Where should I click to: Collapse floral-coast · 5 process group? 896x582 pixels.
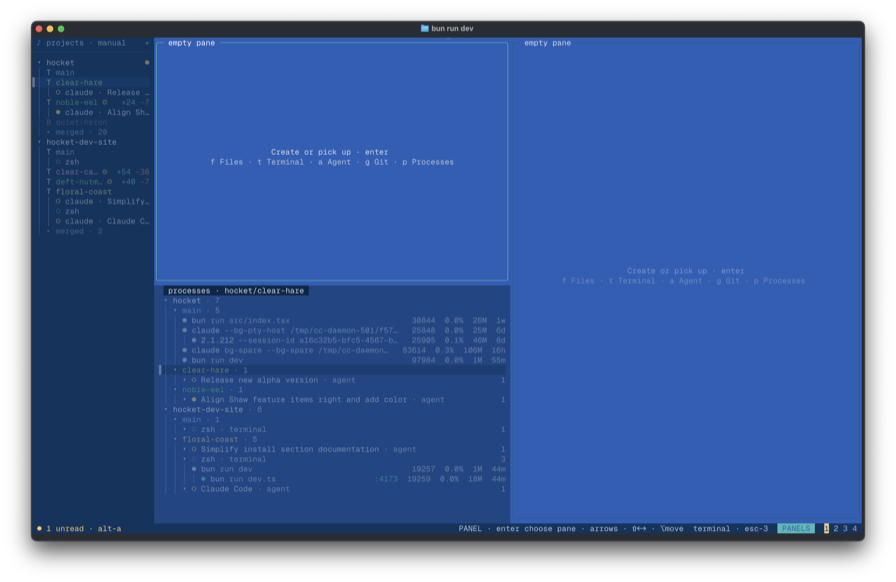click(175, 439)
